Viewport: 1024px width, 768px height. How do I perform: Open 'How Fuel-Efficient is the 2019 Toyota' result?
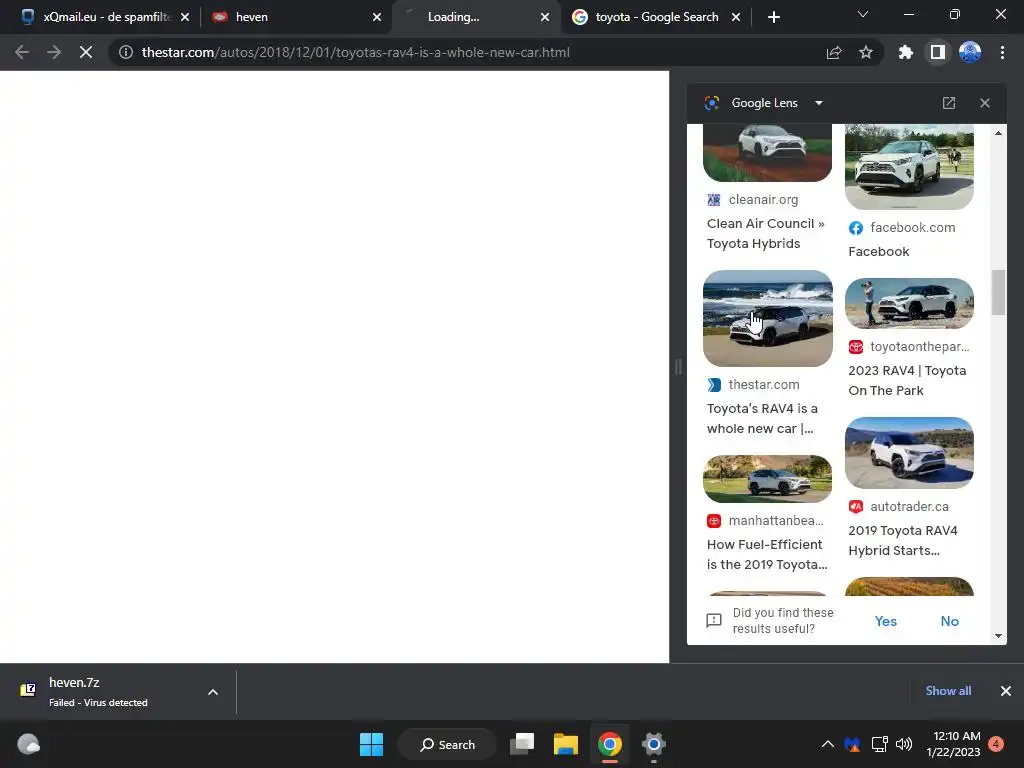(767, 554)
